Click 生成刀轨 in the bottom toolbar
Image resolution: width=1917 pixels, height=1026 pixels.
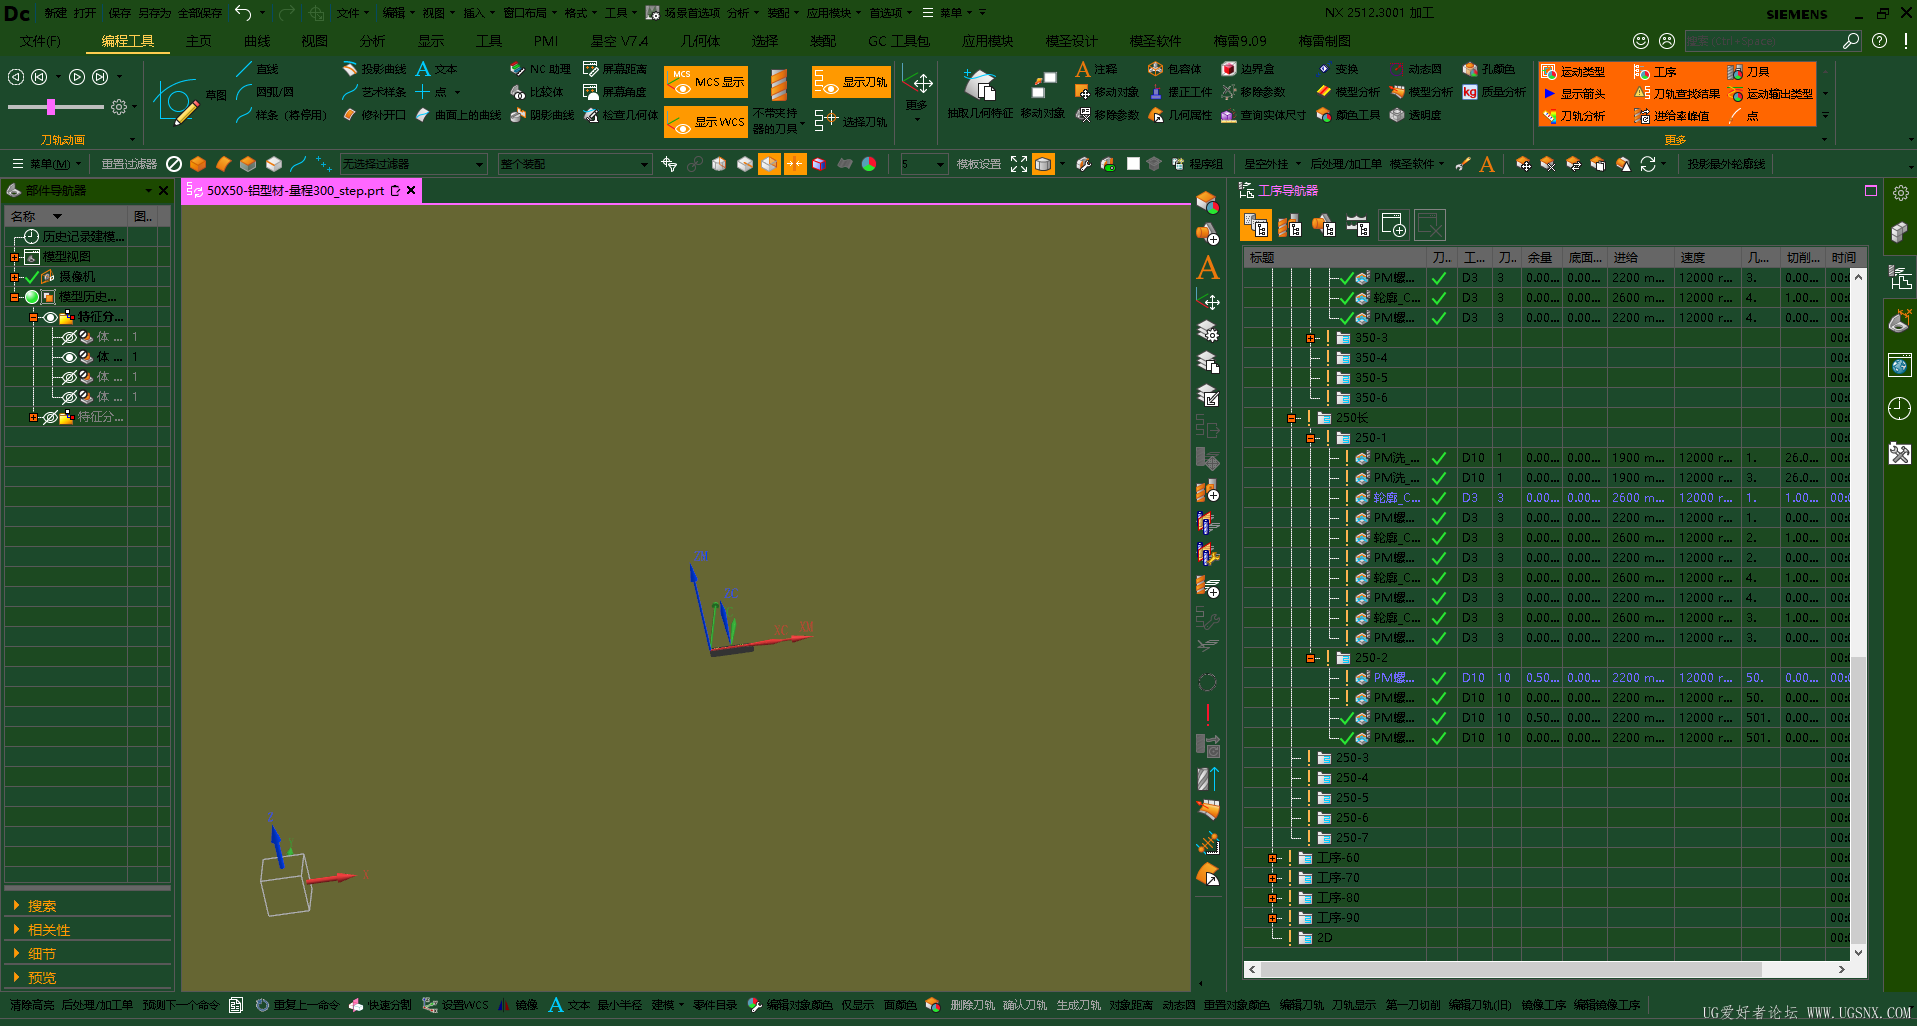tap(1078, 1005)
